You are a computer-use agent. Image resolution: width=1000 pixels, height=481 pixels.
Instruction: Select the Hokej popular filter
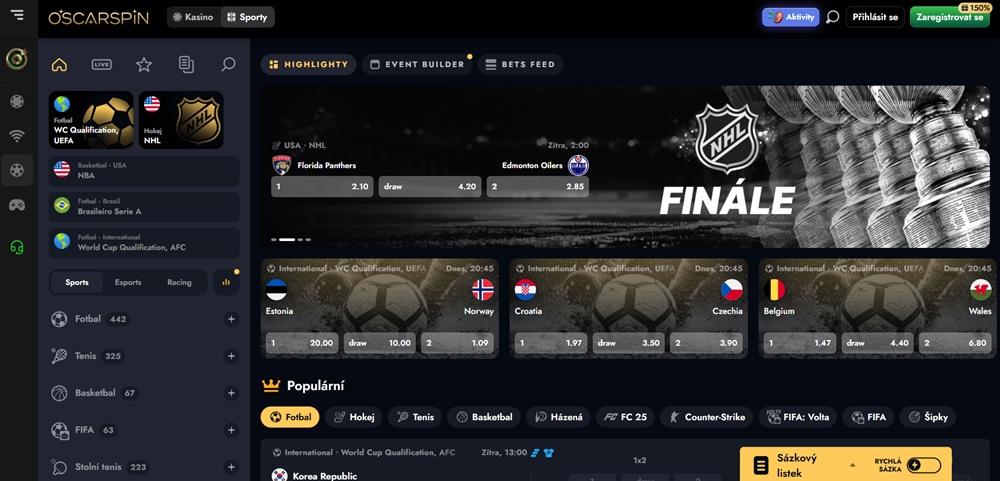pyautogui.click(x=353, y=417)
